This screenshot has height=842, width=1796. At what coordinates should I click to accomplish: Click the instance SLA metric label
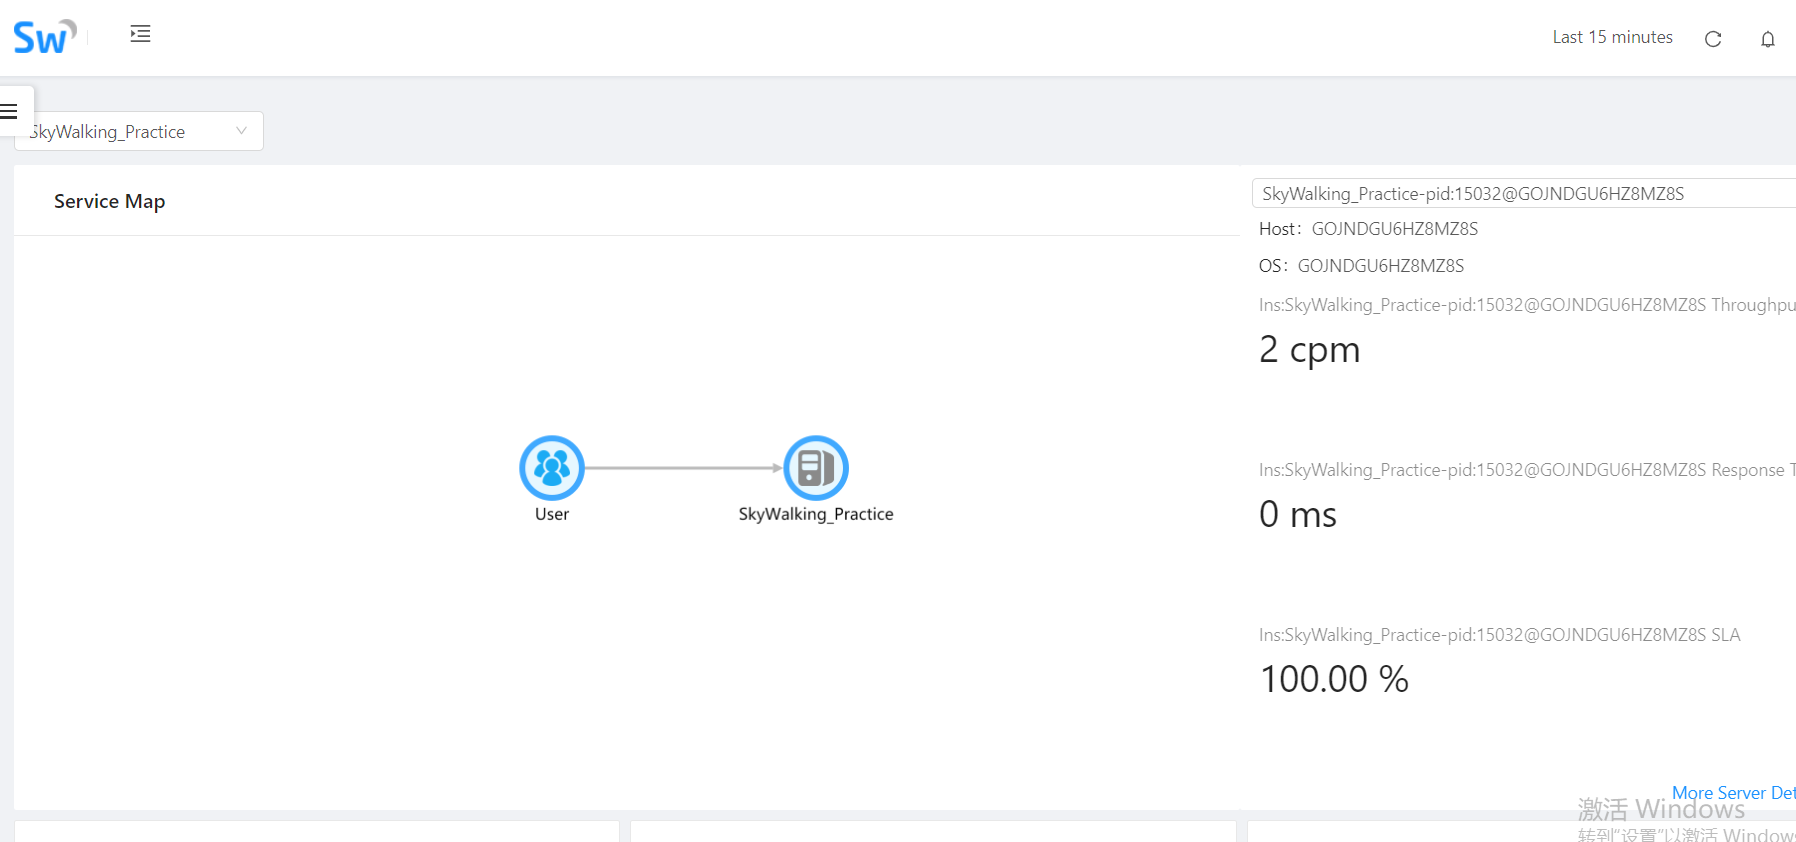pyautogui.click(x=1499, y=635)
